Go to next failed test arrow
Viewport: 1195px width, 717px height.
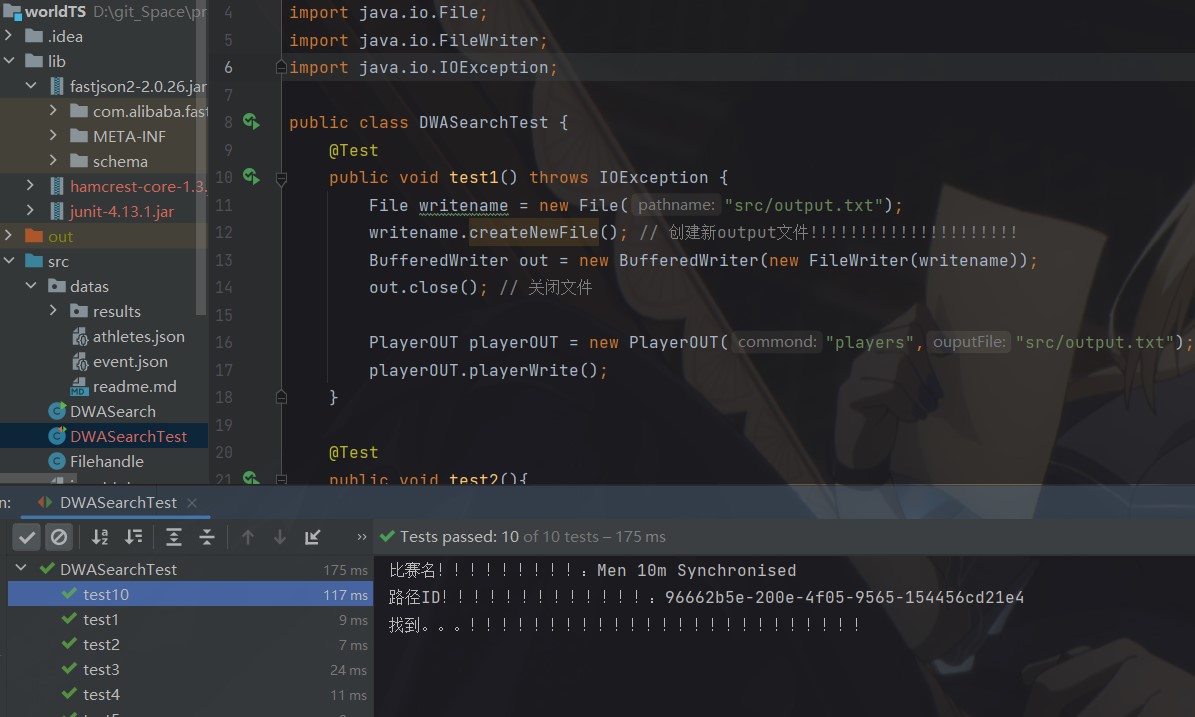pyautogui.click(x=280, y=537)
